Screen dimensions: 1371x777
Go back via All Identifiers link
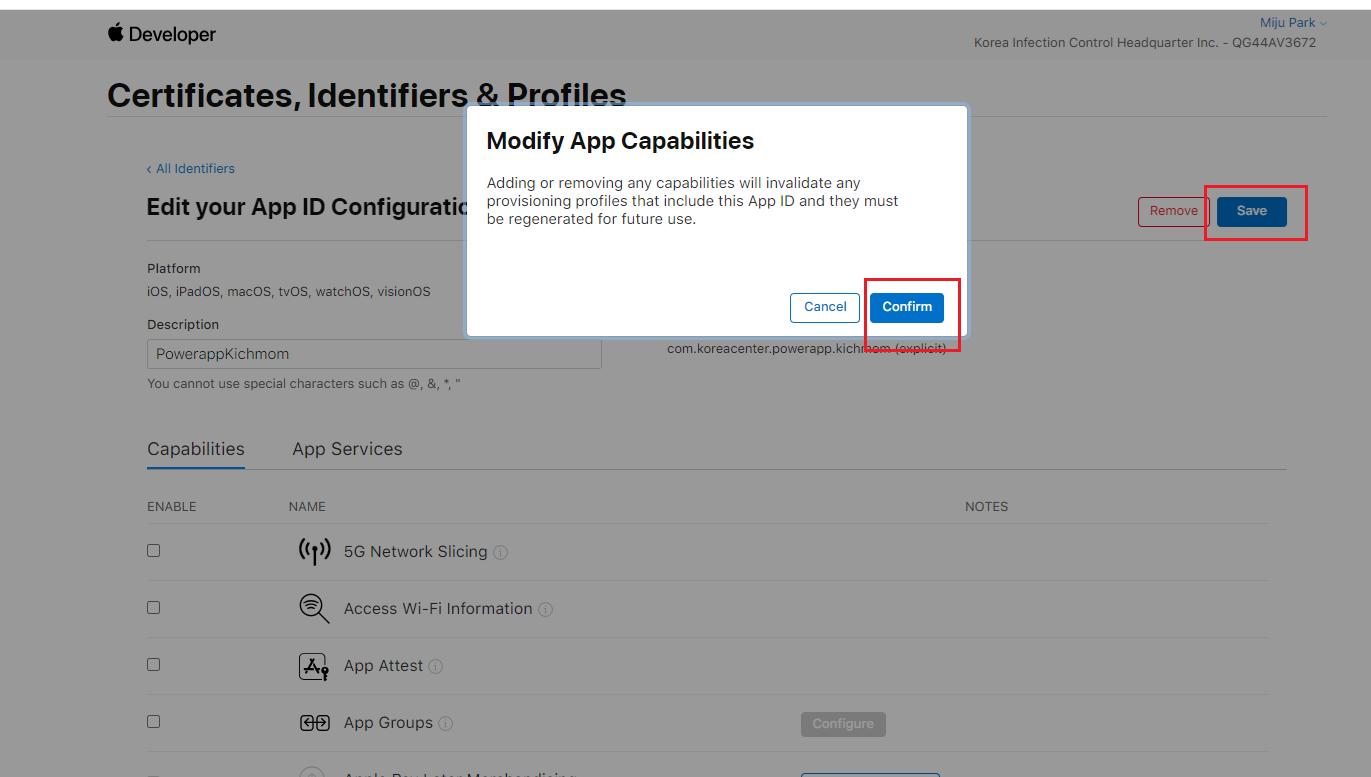[x=191, y=169]
